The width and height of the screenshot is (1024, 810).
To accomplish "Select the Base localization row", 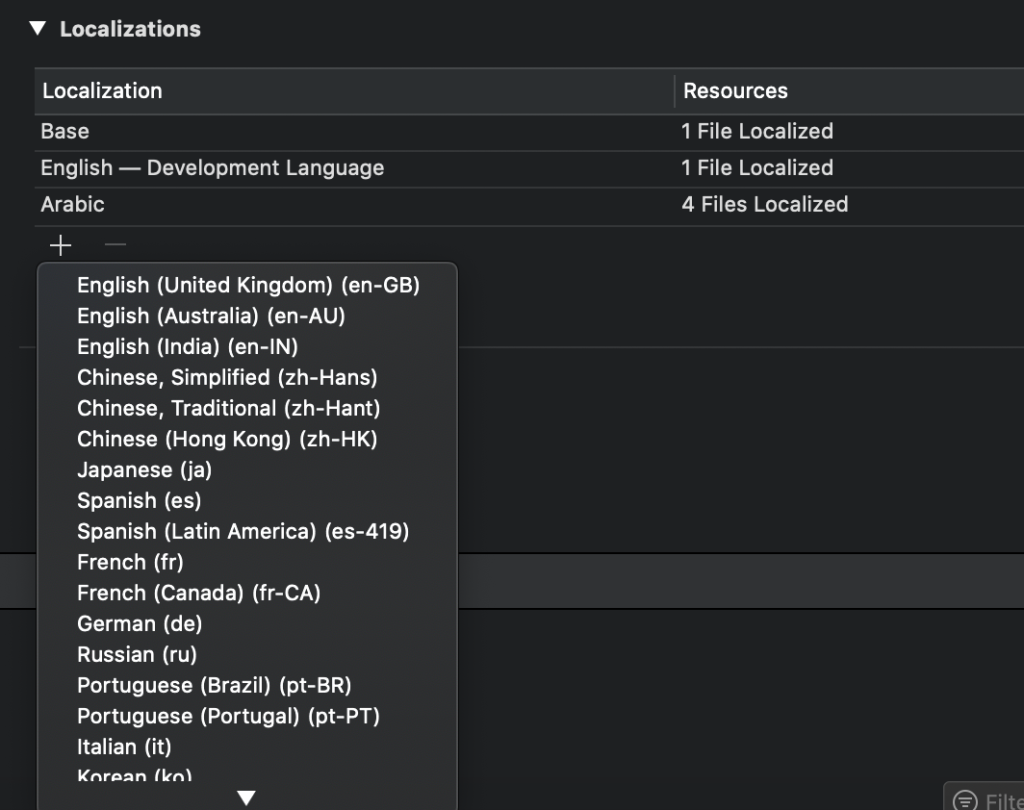I will [x=529, y=132].
